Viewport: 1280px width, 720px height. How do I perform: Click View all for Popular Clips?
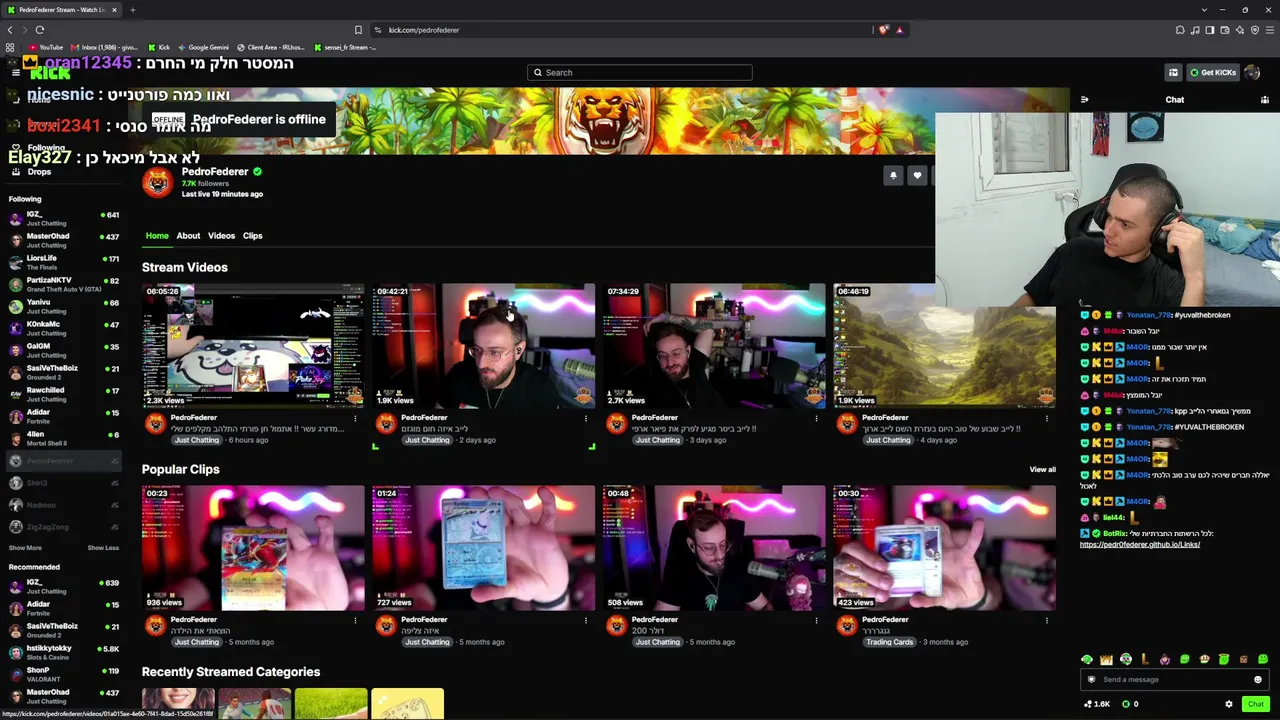coord(1042,469)
